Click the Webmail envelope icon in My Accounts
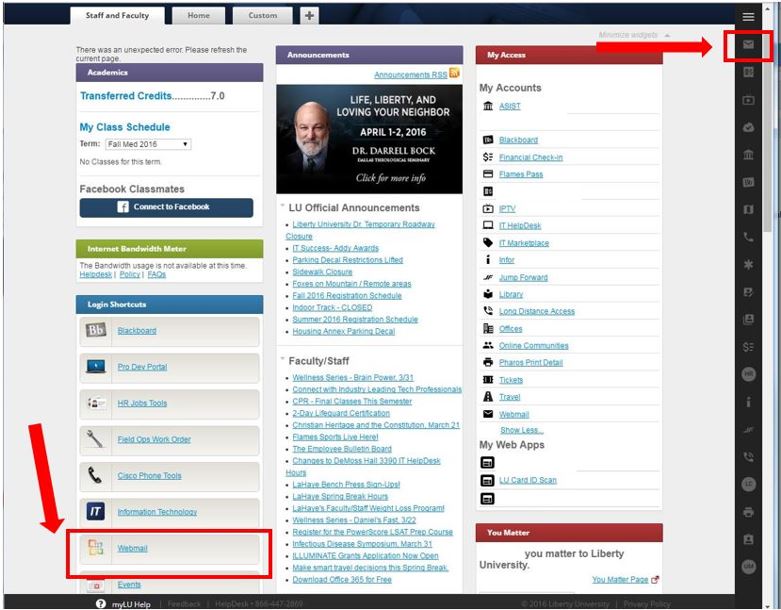 click(488, 414)
